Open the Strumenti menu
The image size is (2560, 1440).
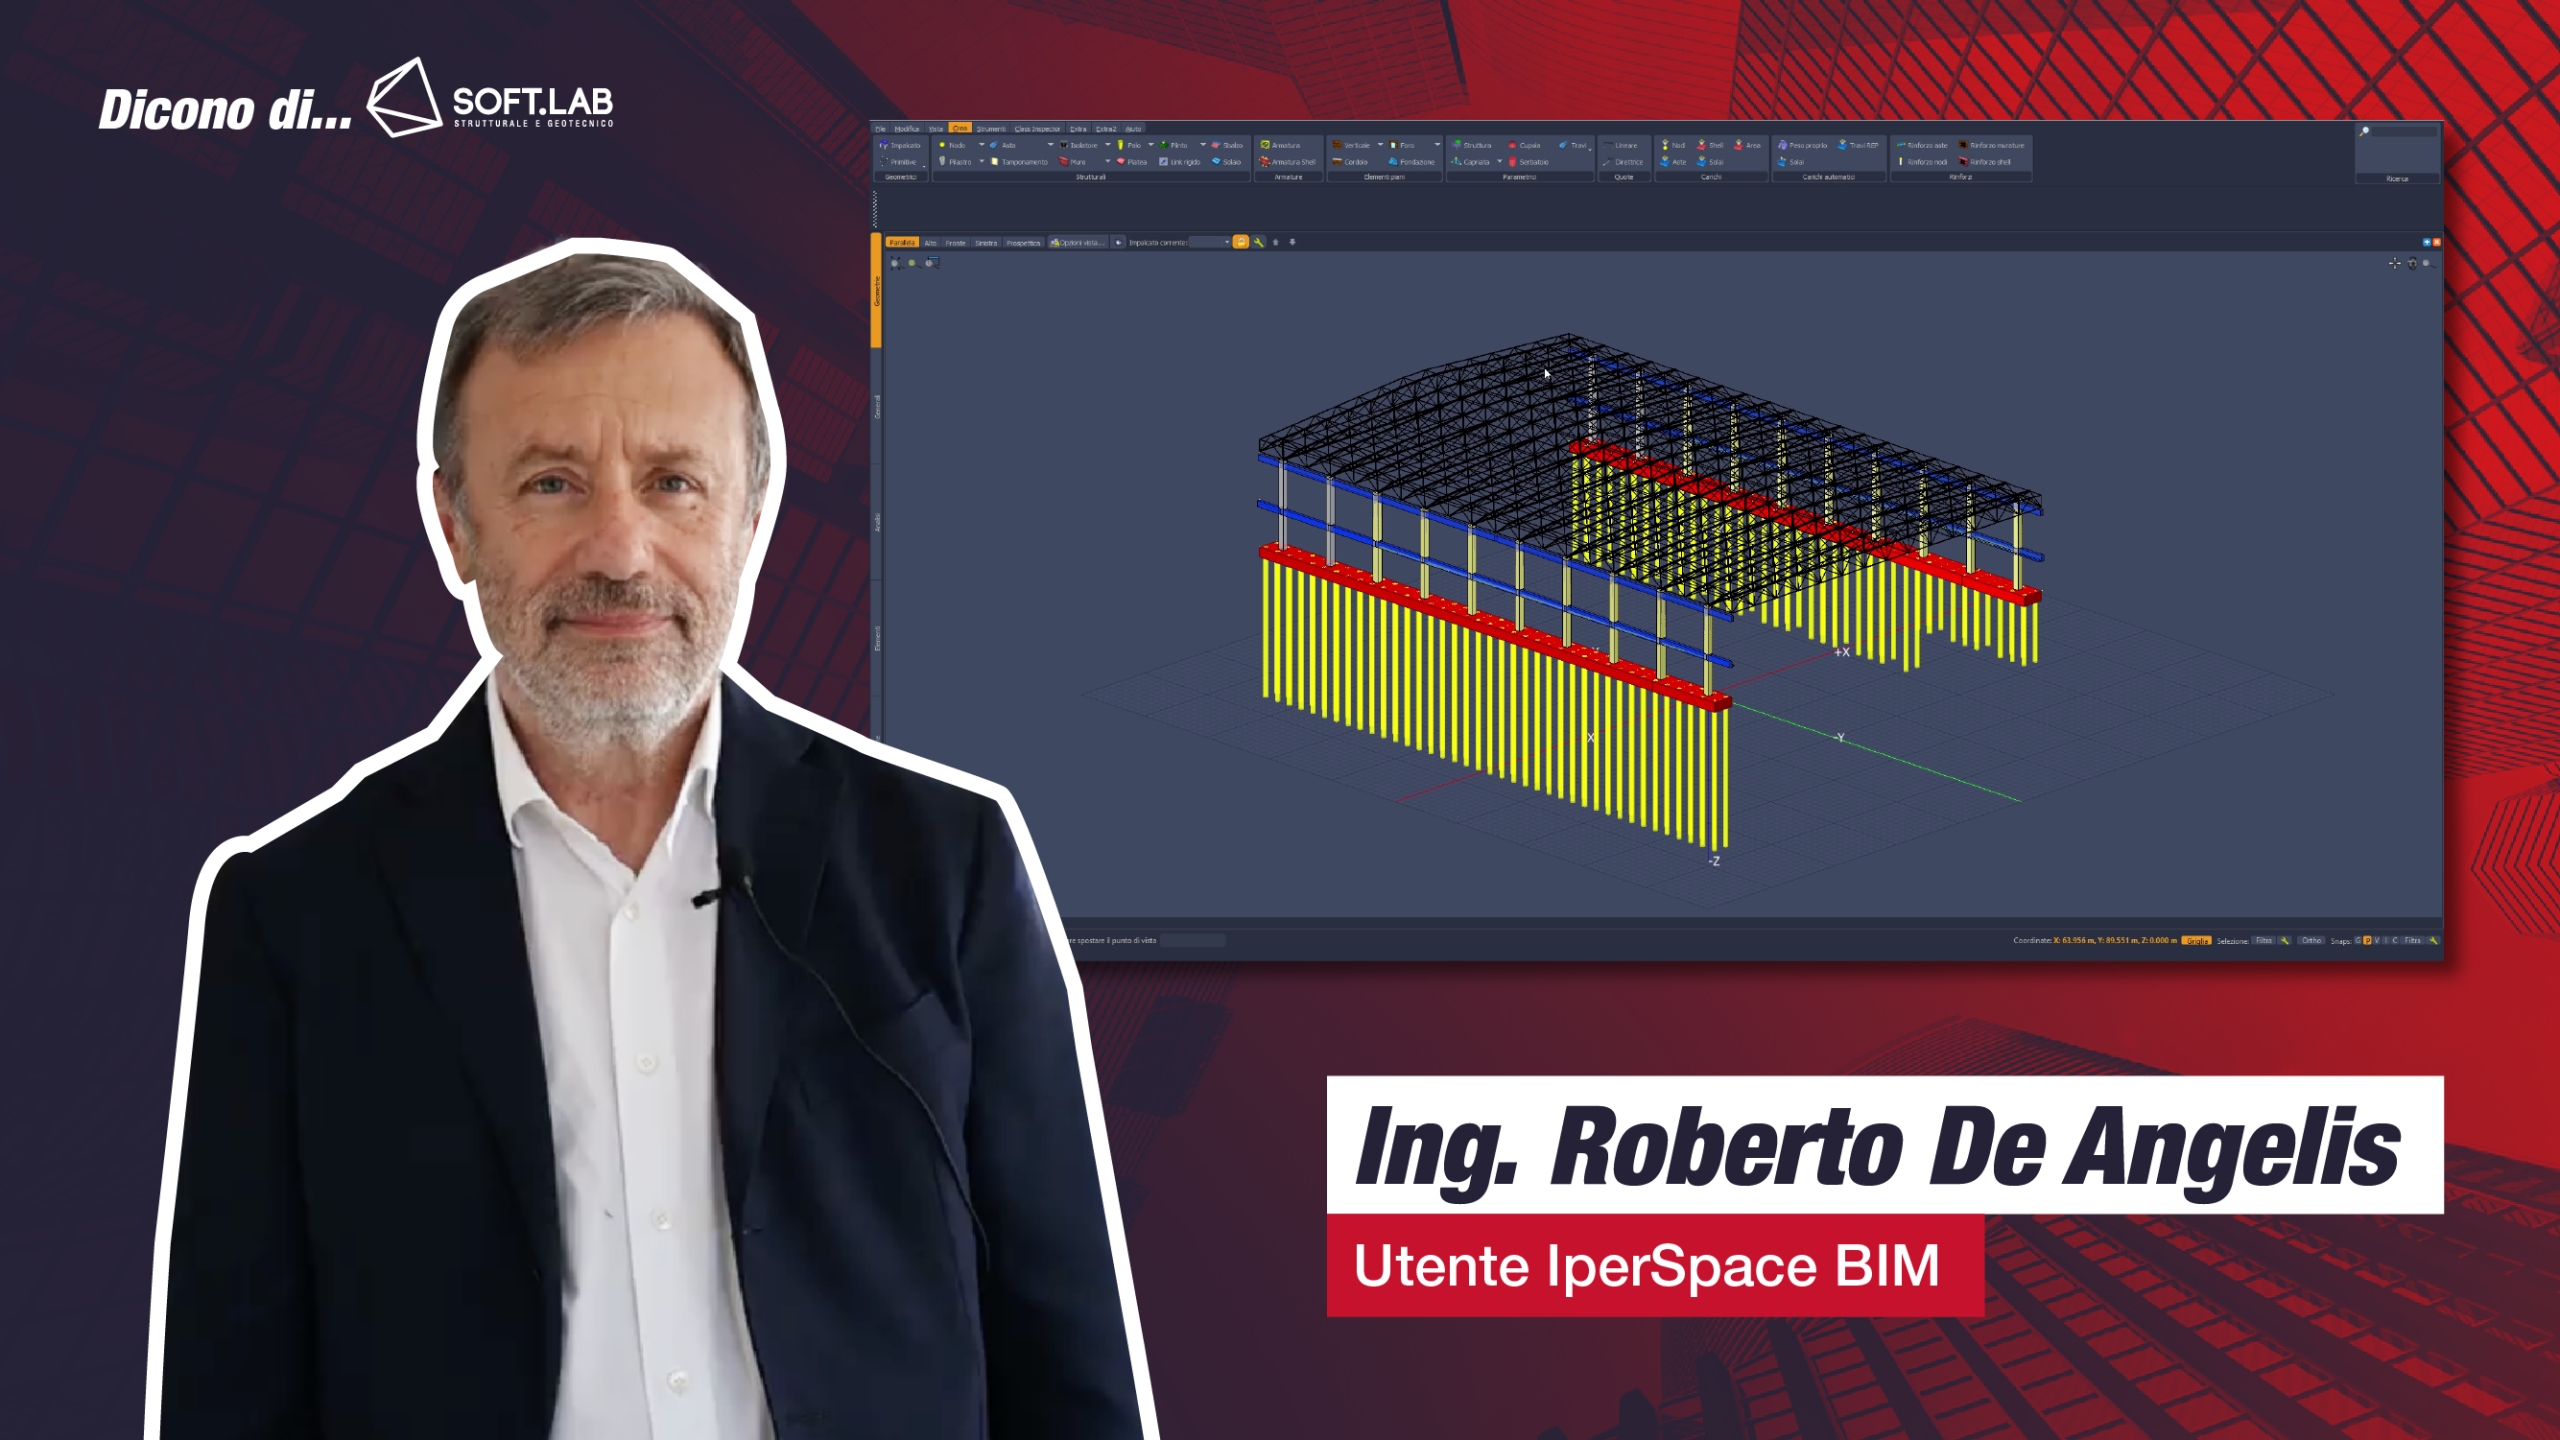click(x=991, y=129)
